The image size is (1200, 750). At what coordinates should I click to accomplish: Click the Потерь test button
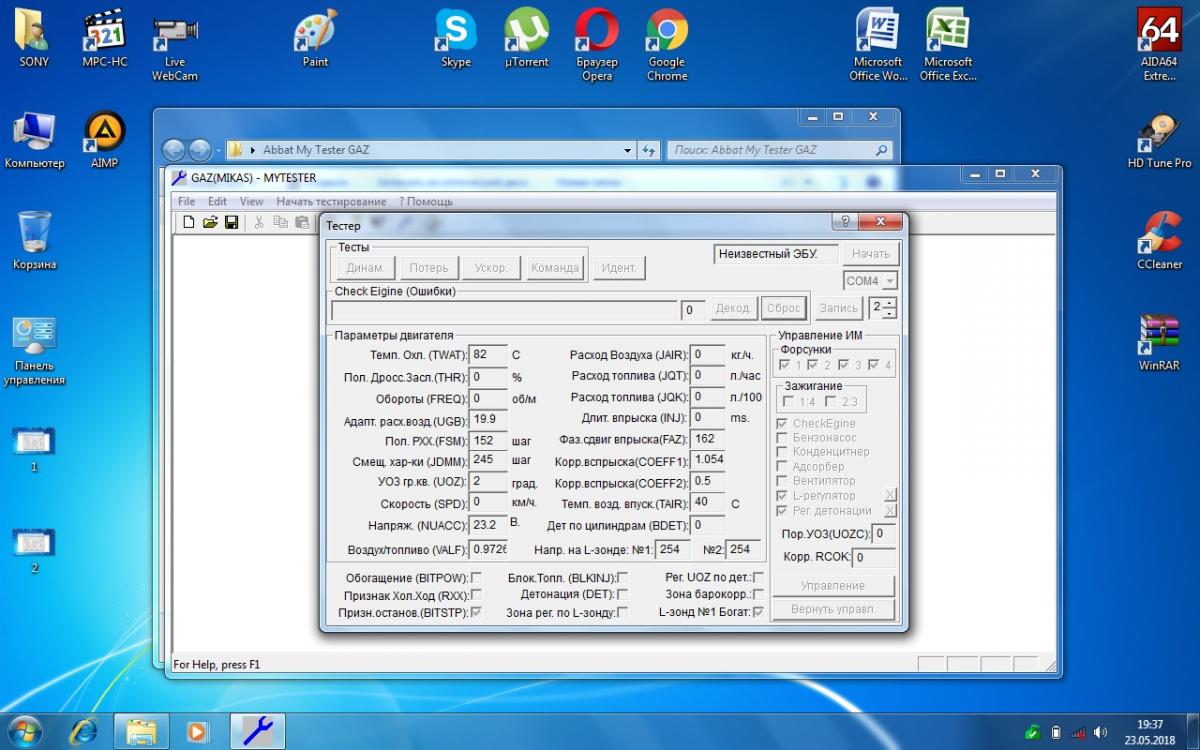click(429, 268)
